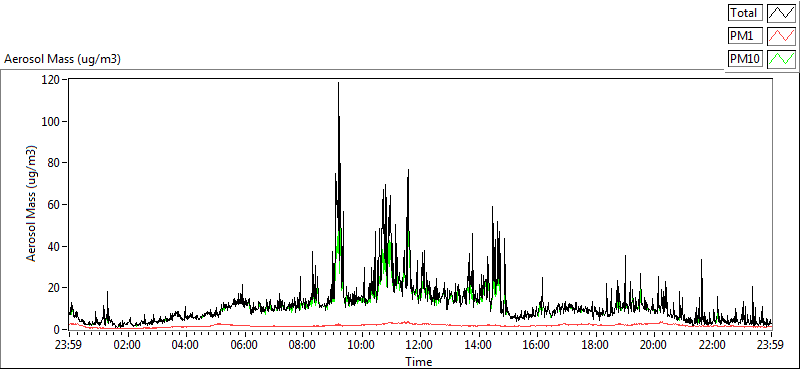Click the highest peak of the Total trace
The image size is (800, 369).
click(x=338, y=83)
